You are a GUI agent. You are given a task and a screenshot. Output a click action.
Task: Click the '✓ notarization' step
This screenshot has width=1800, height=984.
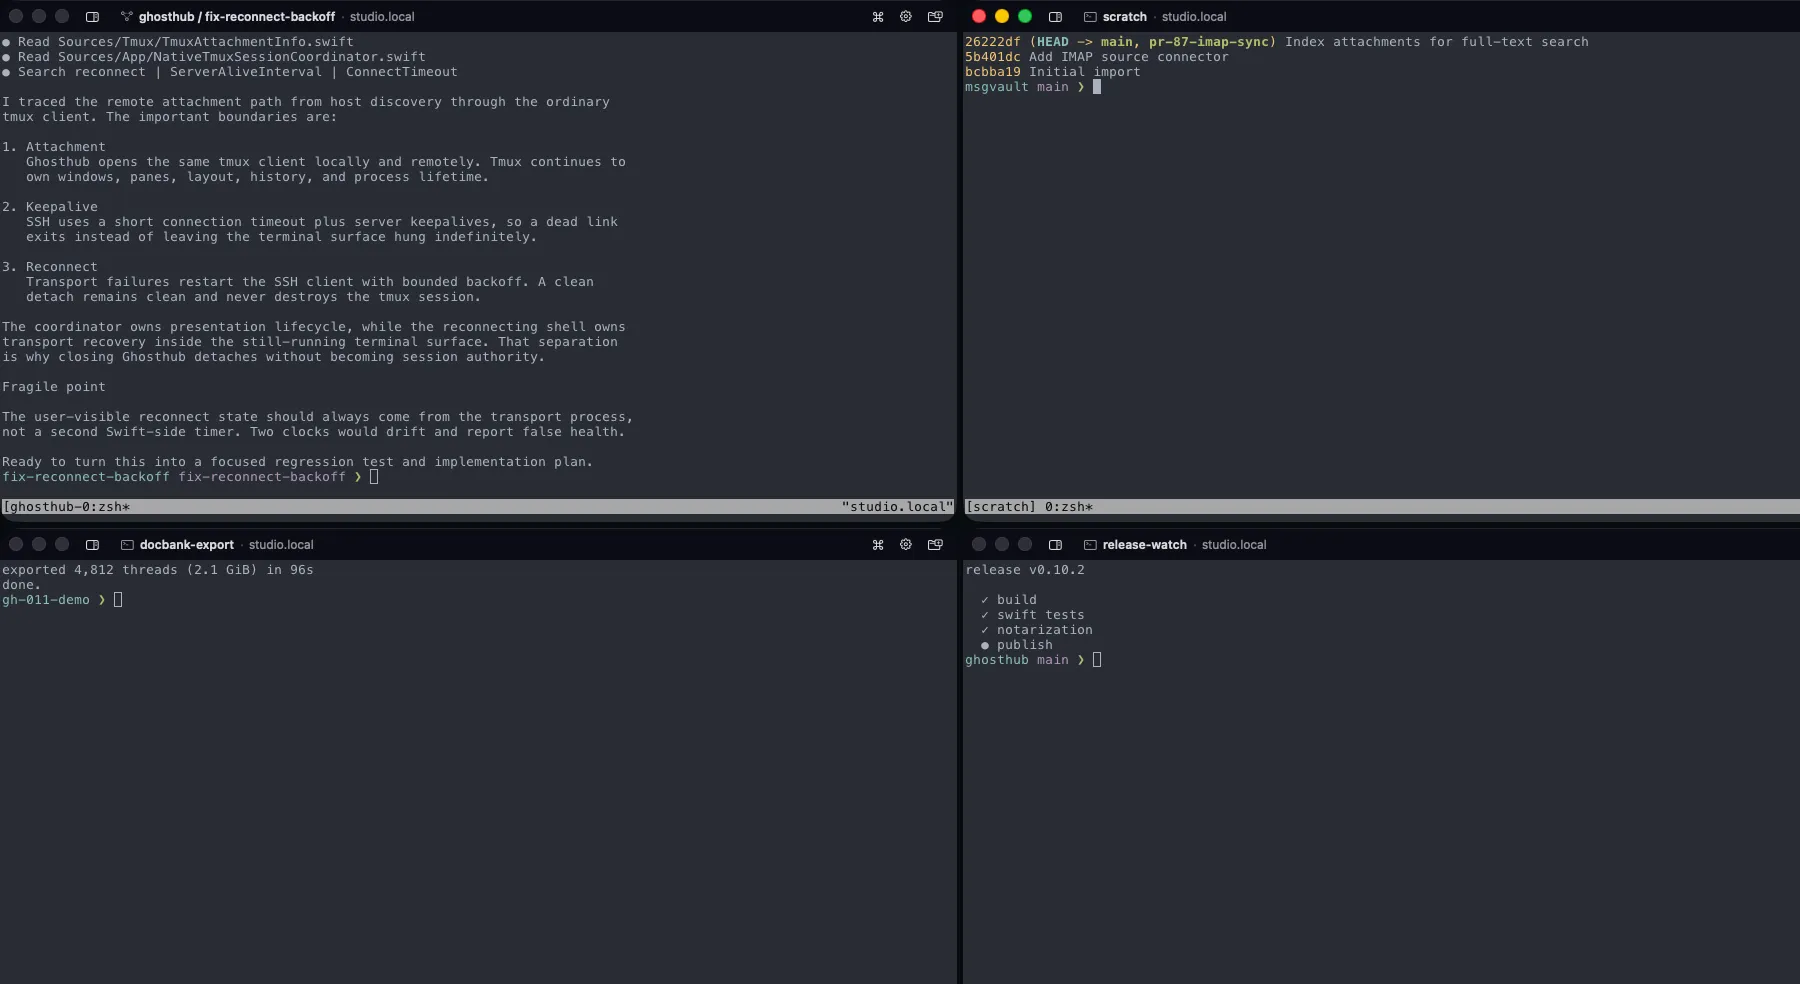tap(1037, 630)
